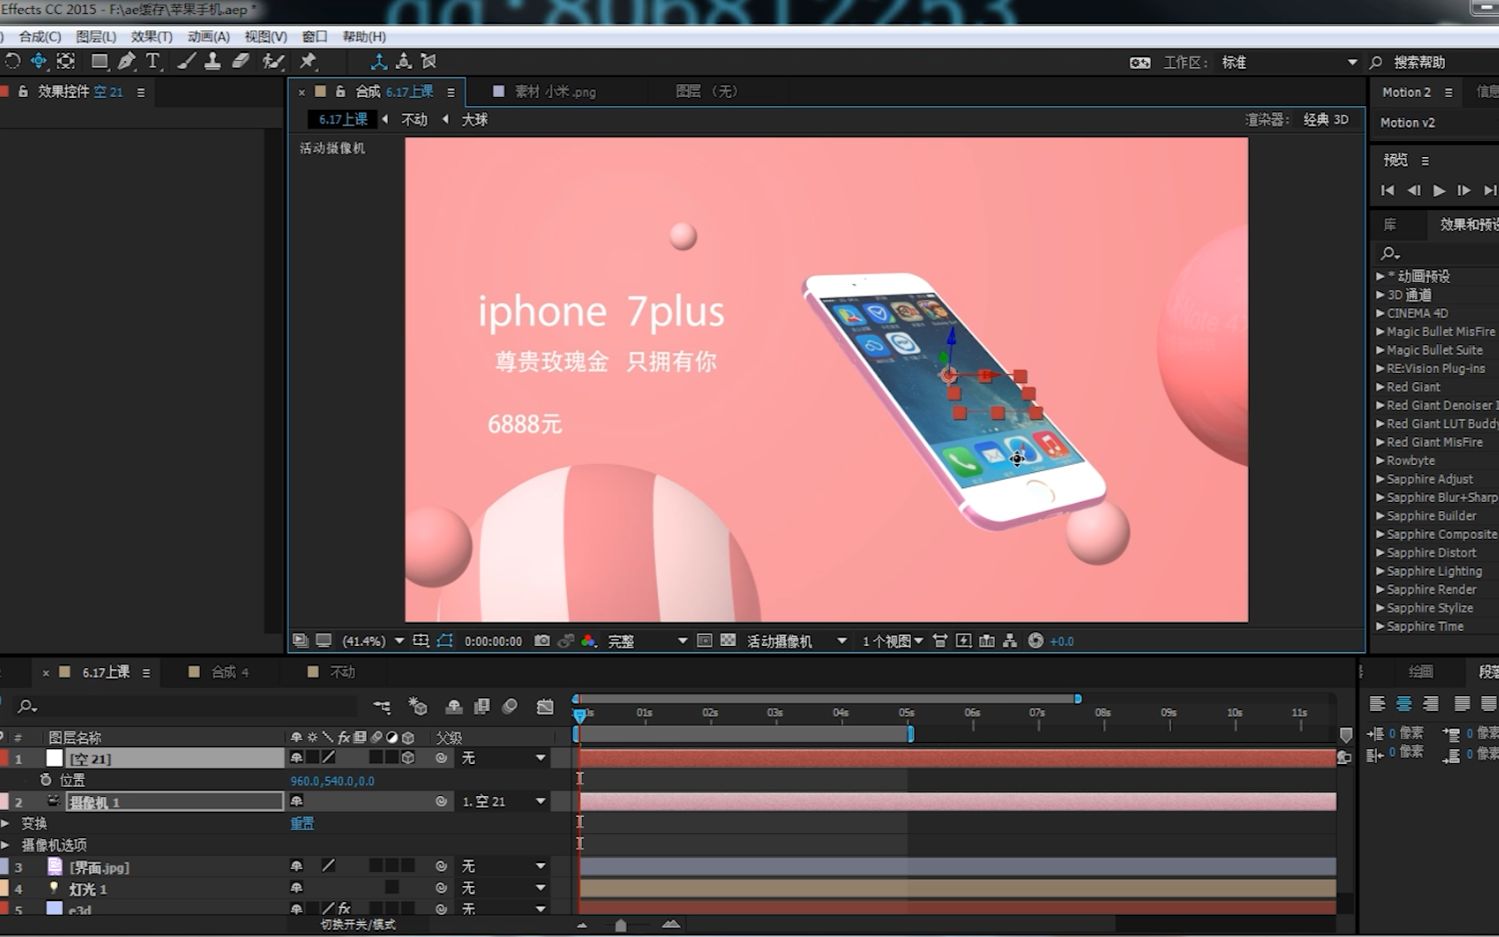Play the preview
1499x937 pixels.
[x=1439, y=190]
